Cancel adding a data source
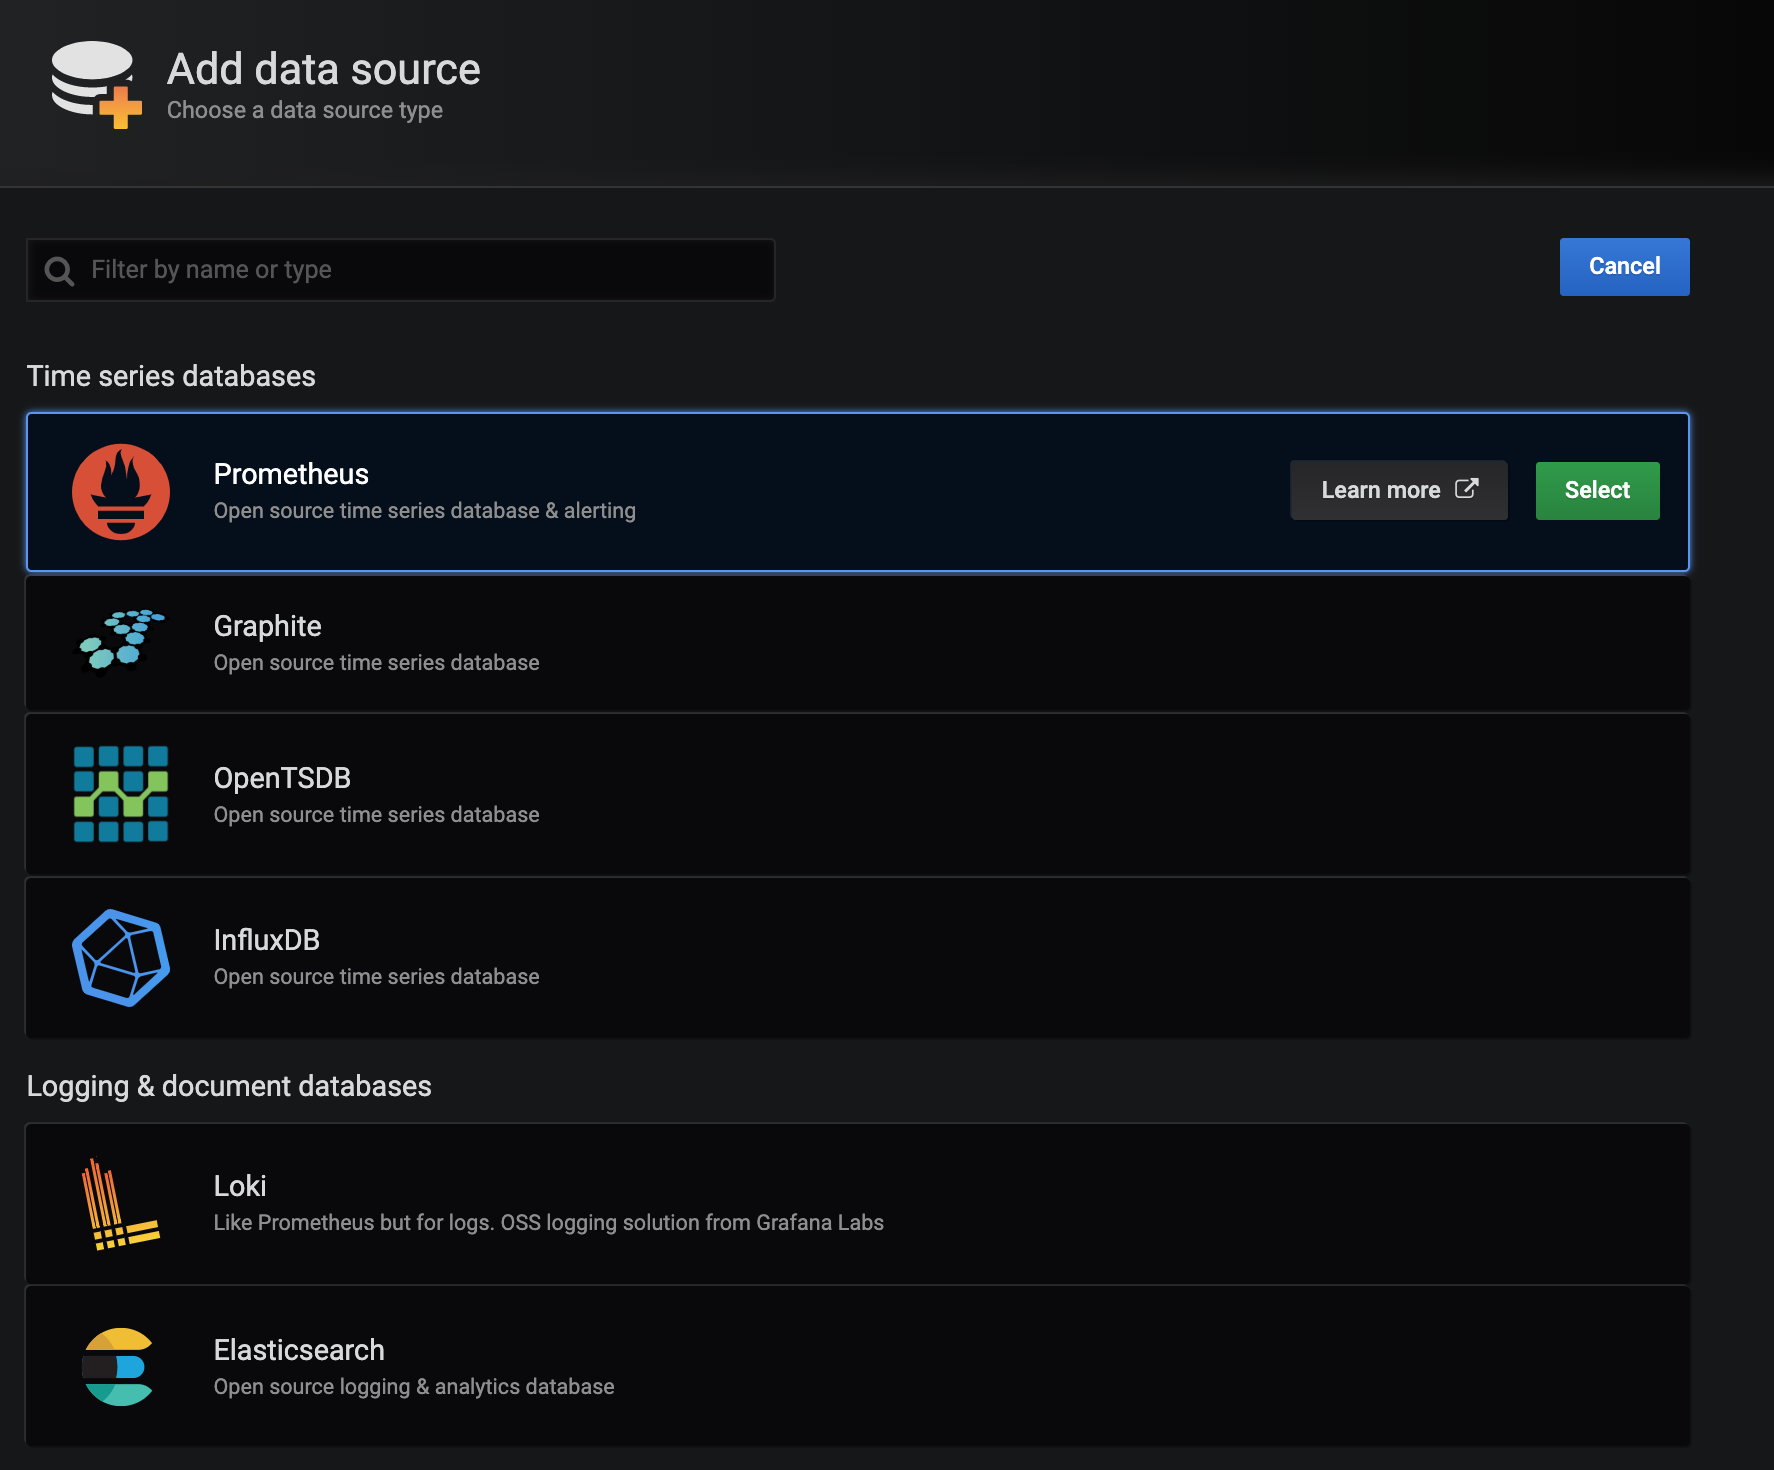 1624,267
